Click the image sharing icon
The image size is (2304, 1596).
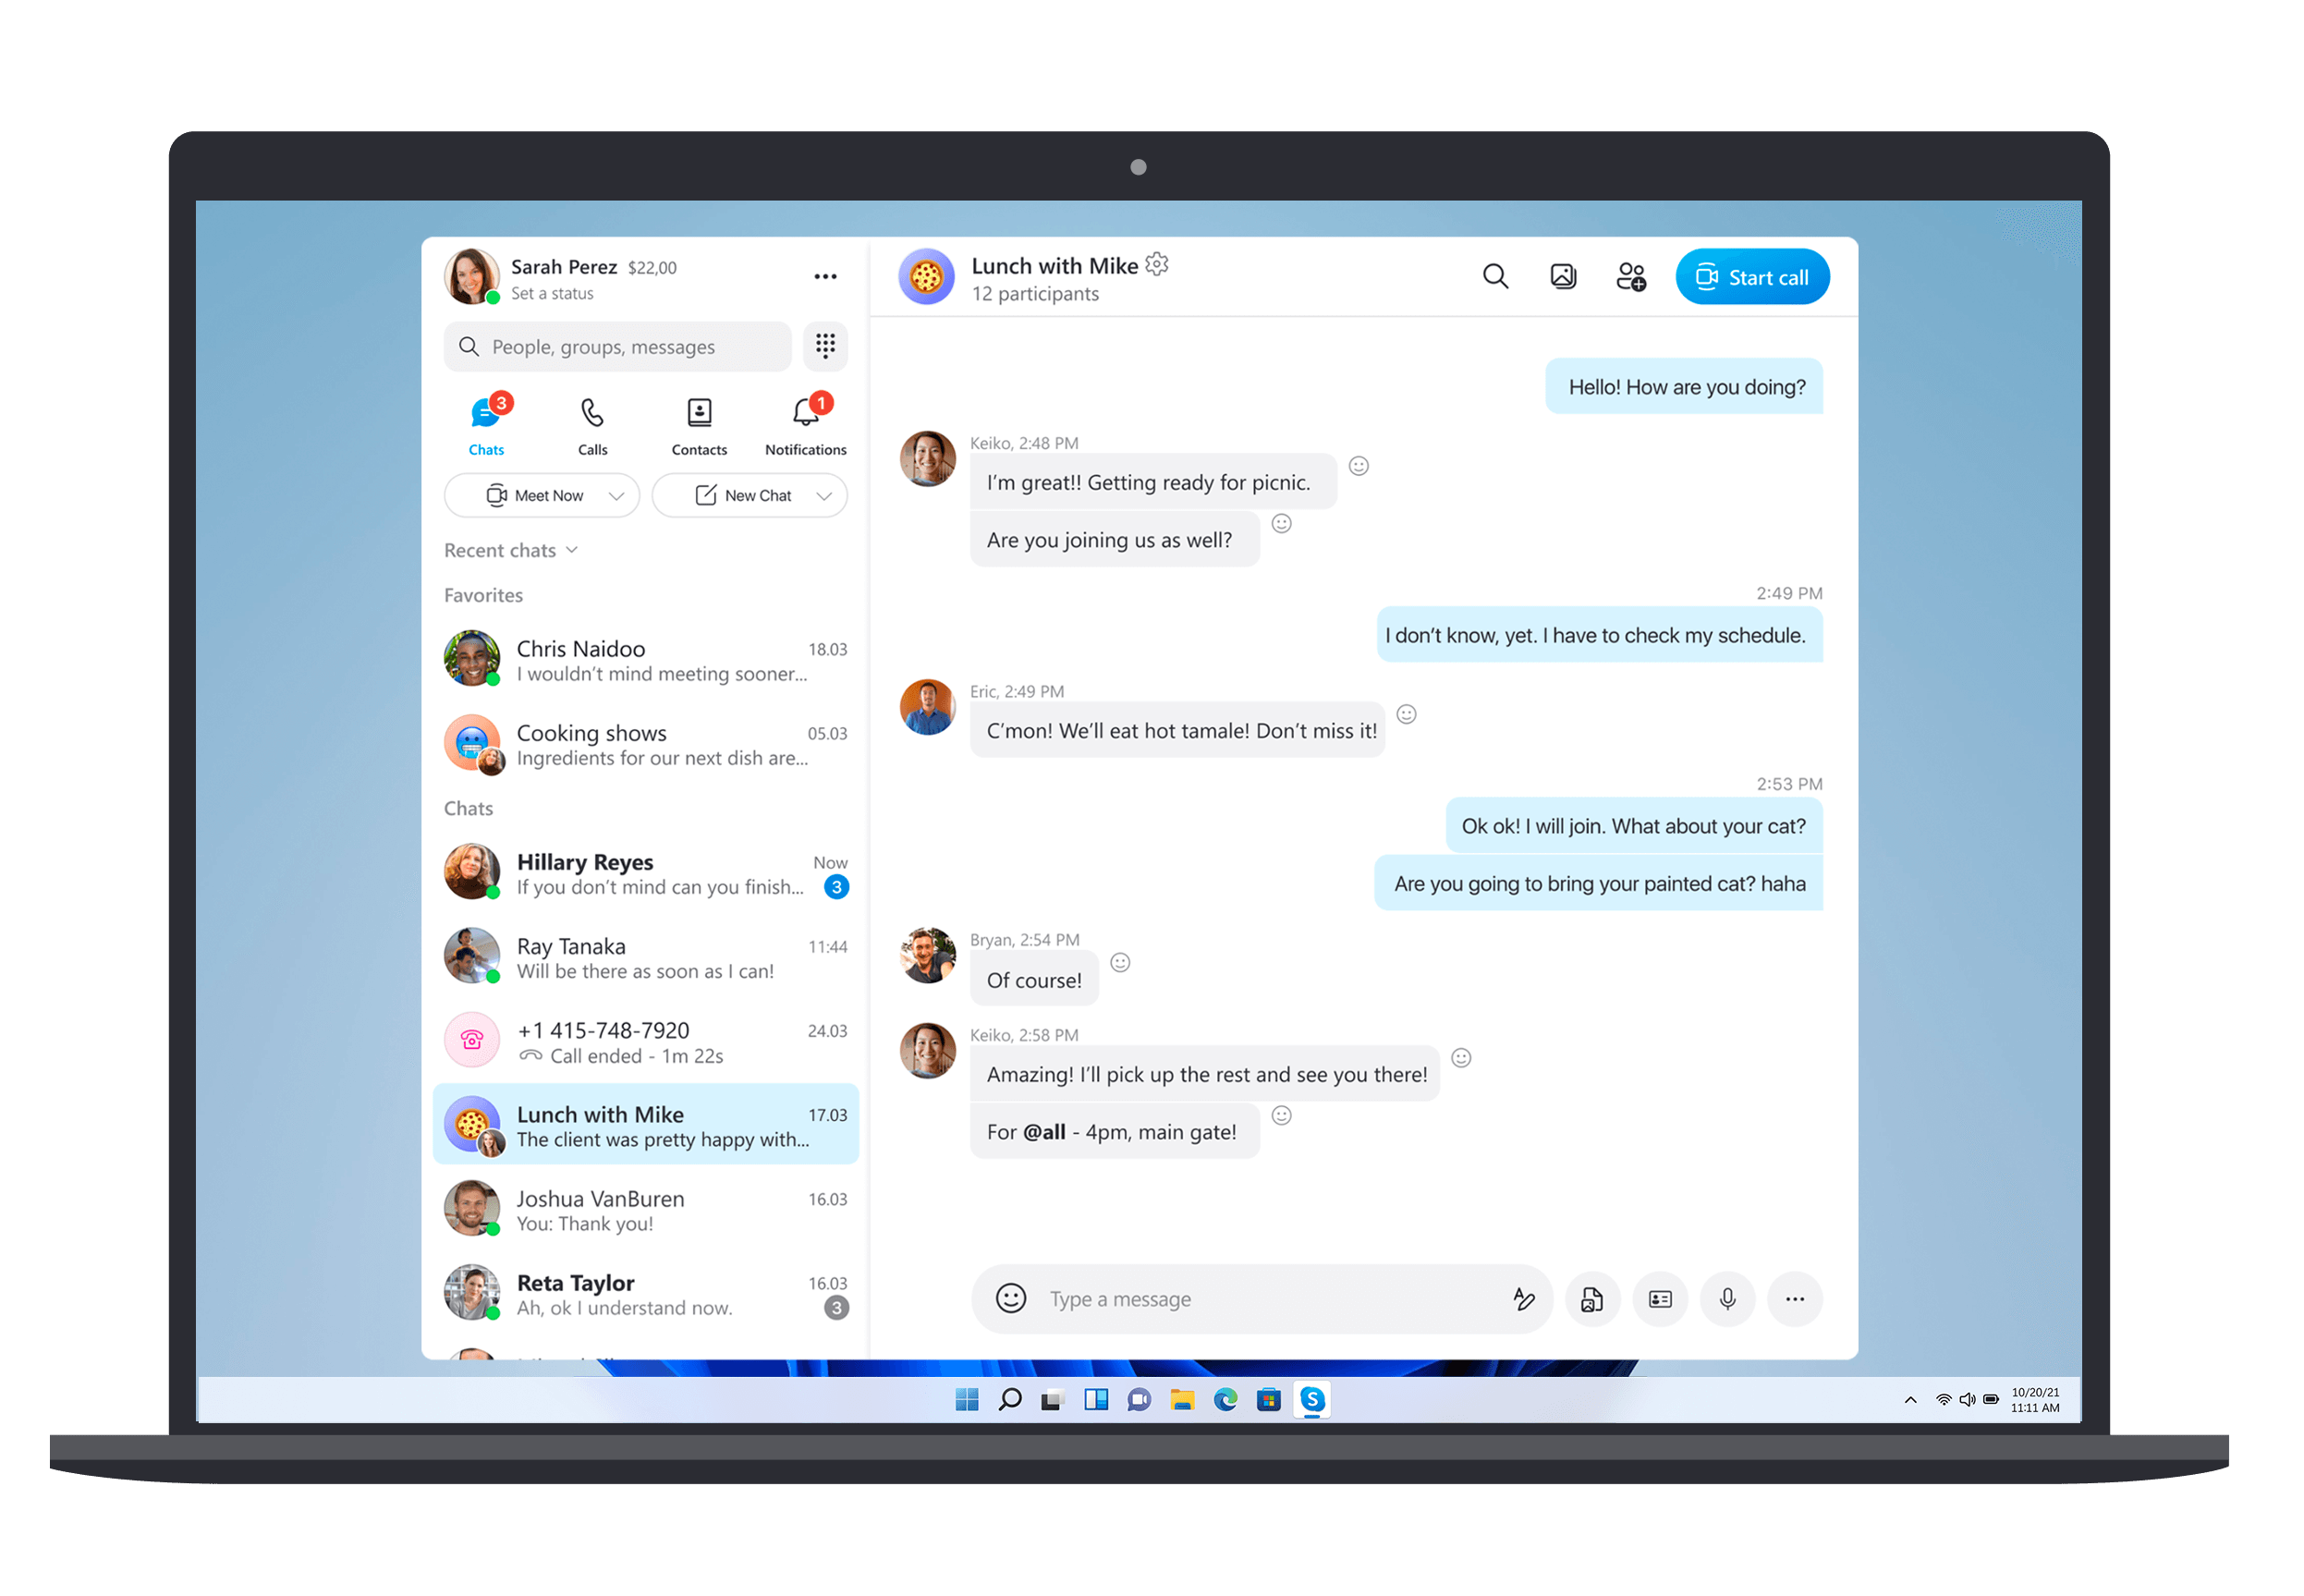(1566, 278)
